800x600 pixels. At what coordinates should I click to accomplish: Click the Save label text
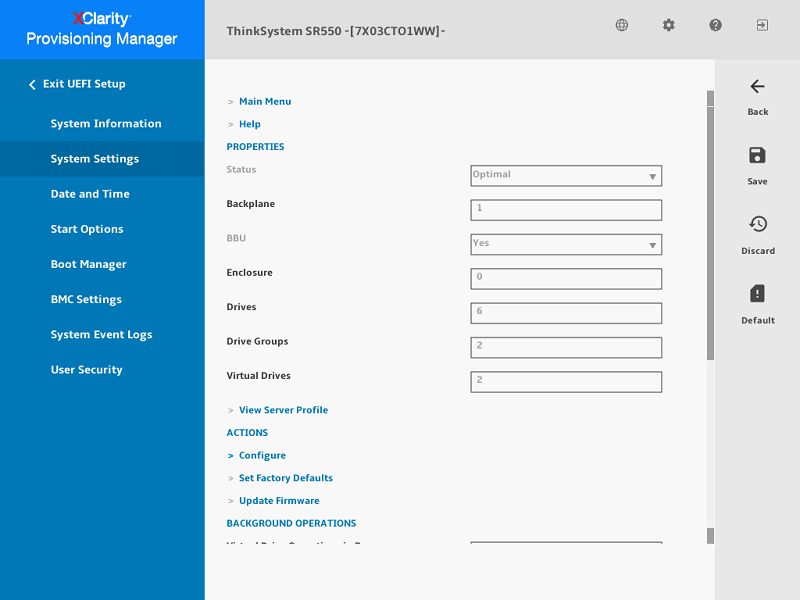(757, 181)
